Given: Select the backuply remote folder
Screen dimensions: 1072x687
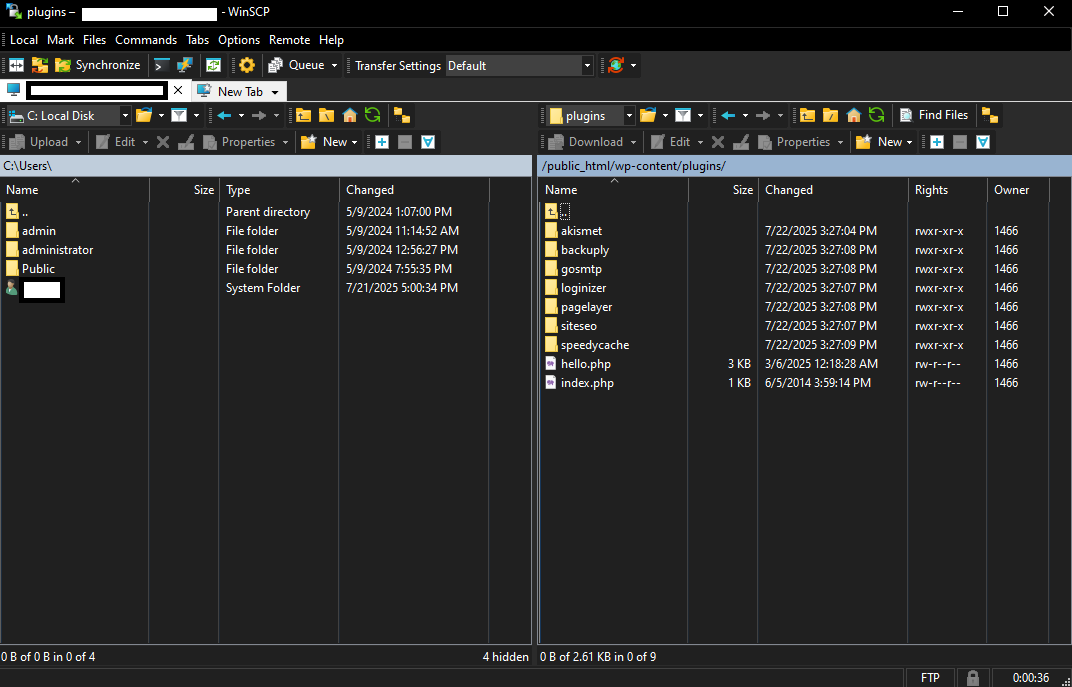Looking at the screenshot, I should tap(585, 250).
